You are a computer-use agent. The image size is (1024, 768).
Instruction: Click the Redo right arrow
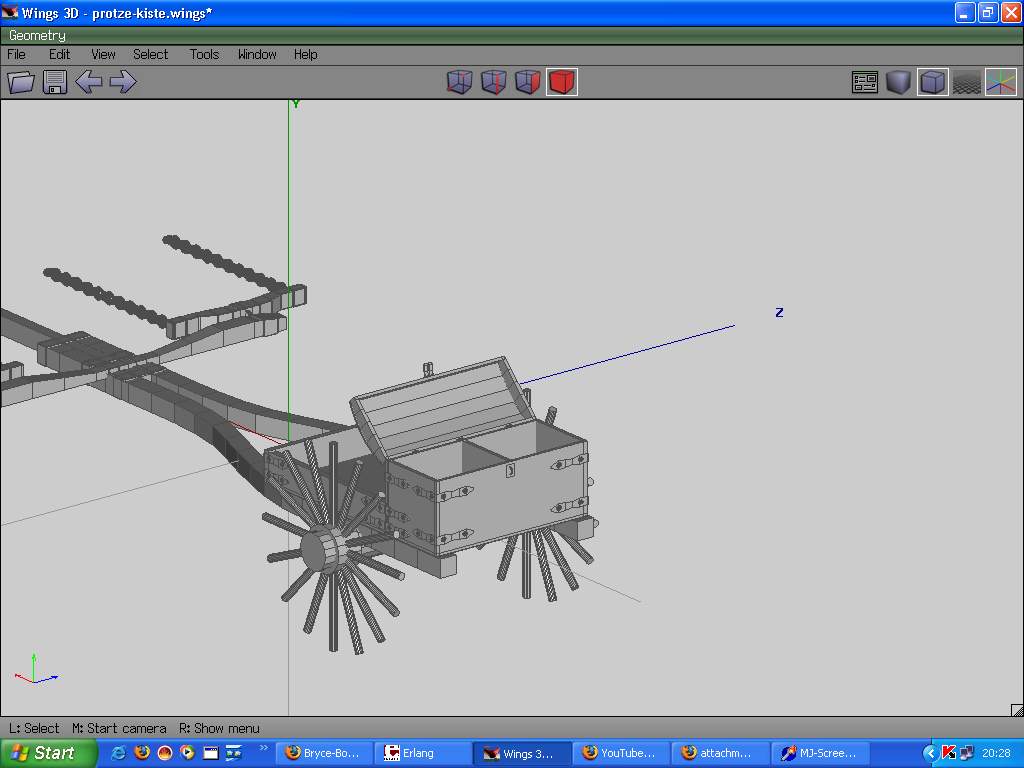pos(123,82)
